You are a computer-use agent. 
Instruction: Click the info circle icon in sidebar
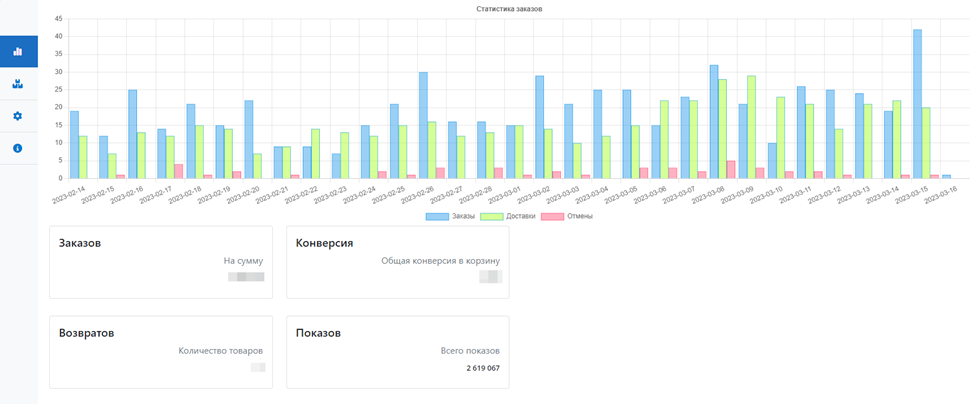coord(18,148)
